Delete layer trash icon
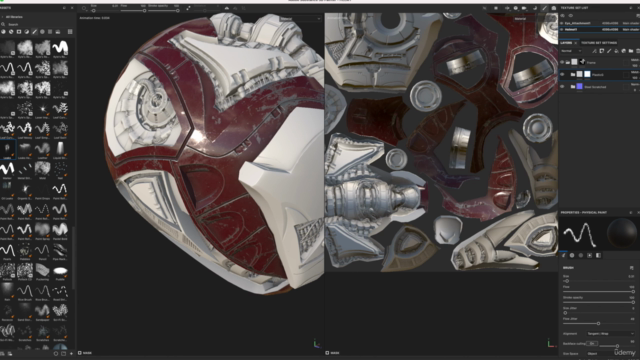This screenshot has height=360, width=640. 638,51
